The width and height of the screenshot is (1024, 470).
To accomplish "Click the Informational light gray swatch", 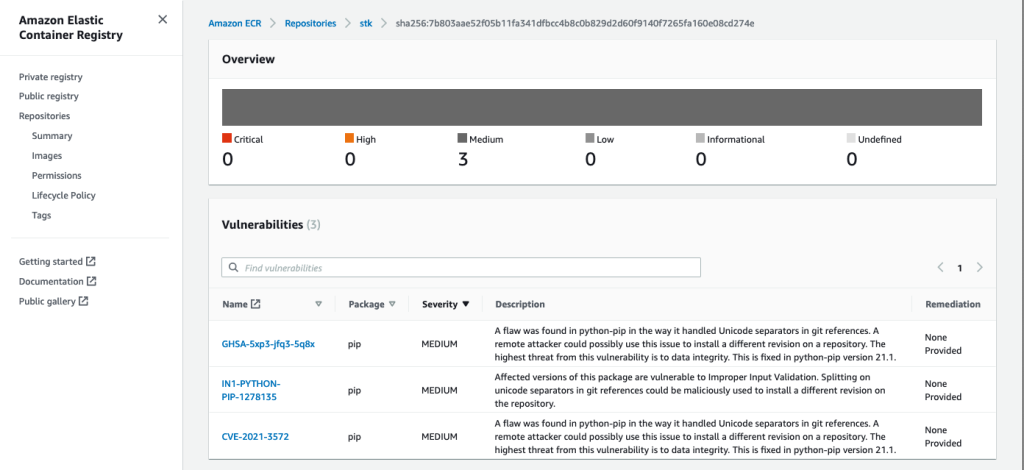I will click(x=700, y=138).
